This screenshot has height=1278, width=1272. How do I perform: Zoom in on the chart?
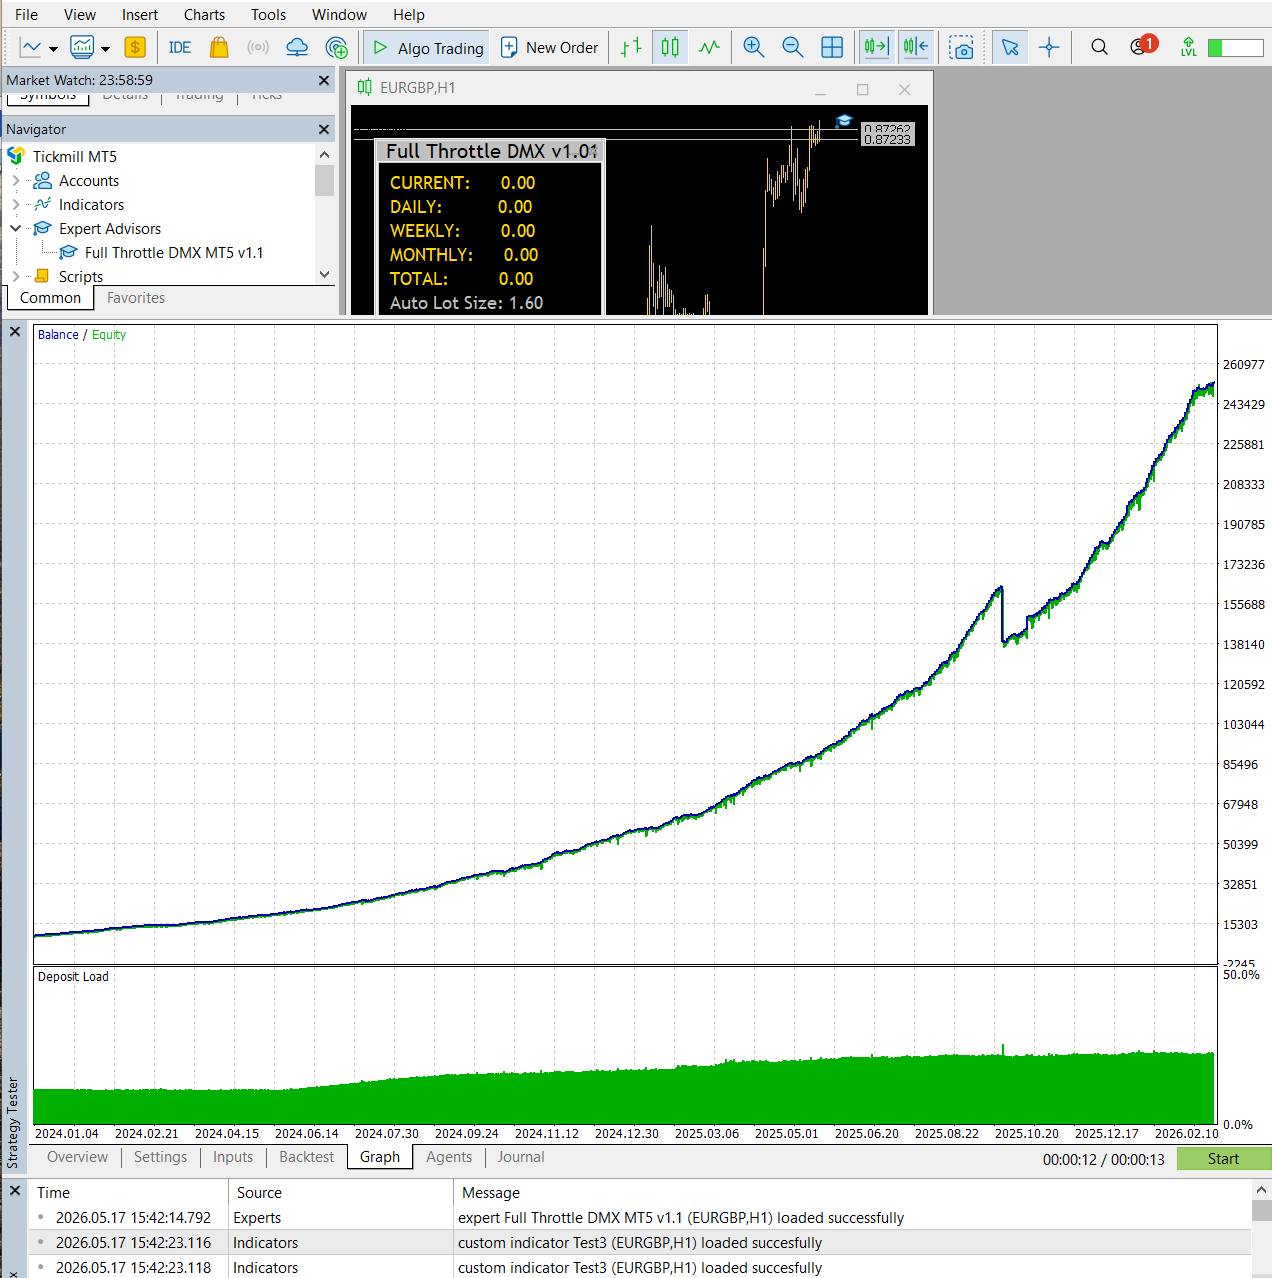pos(754,47)
